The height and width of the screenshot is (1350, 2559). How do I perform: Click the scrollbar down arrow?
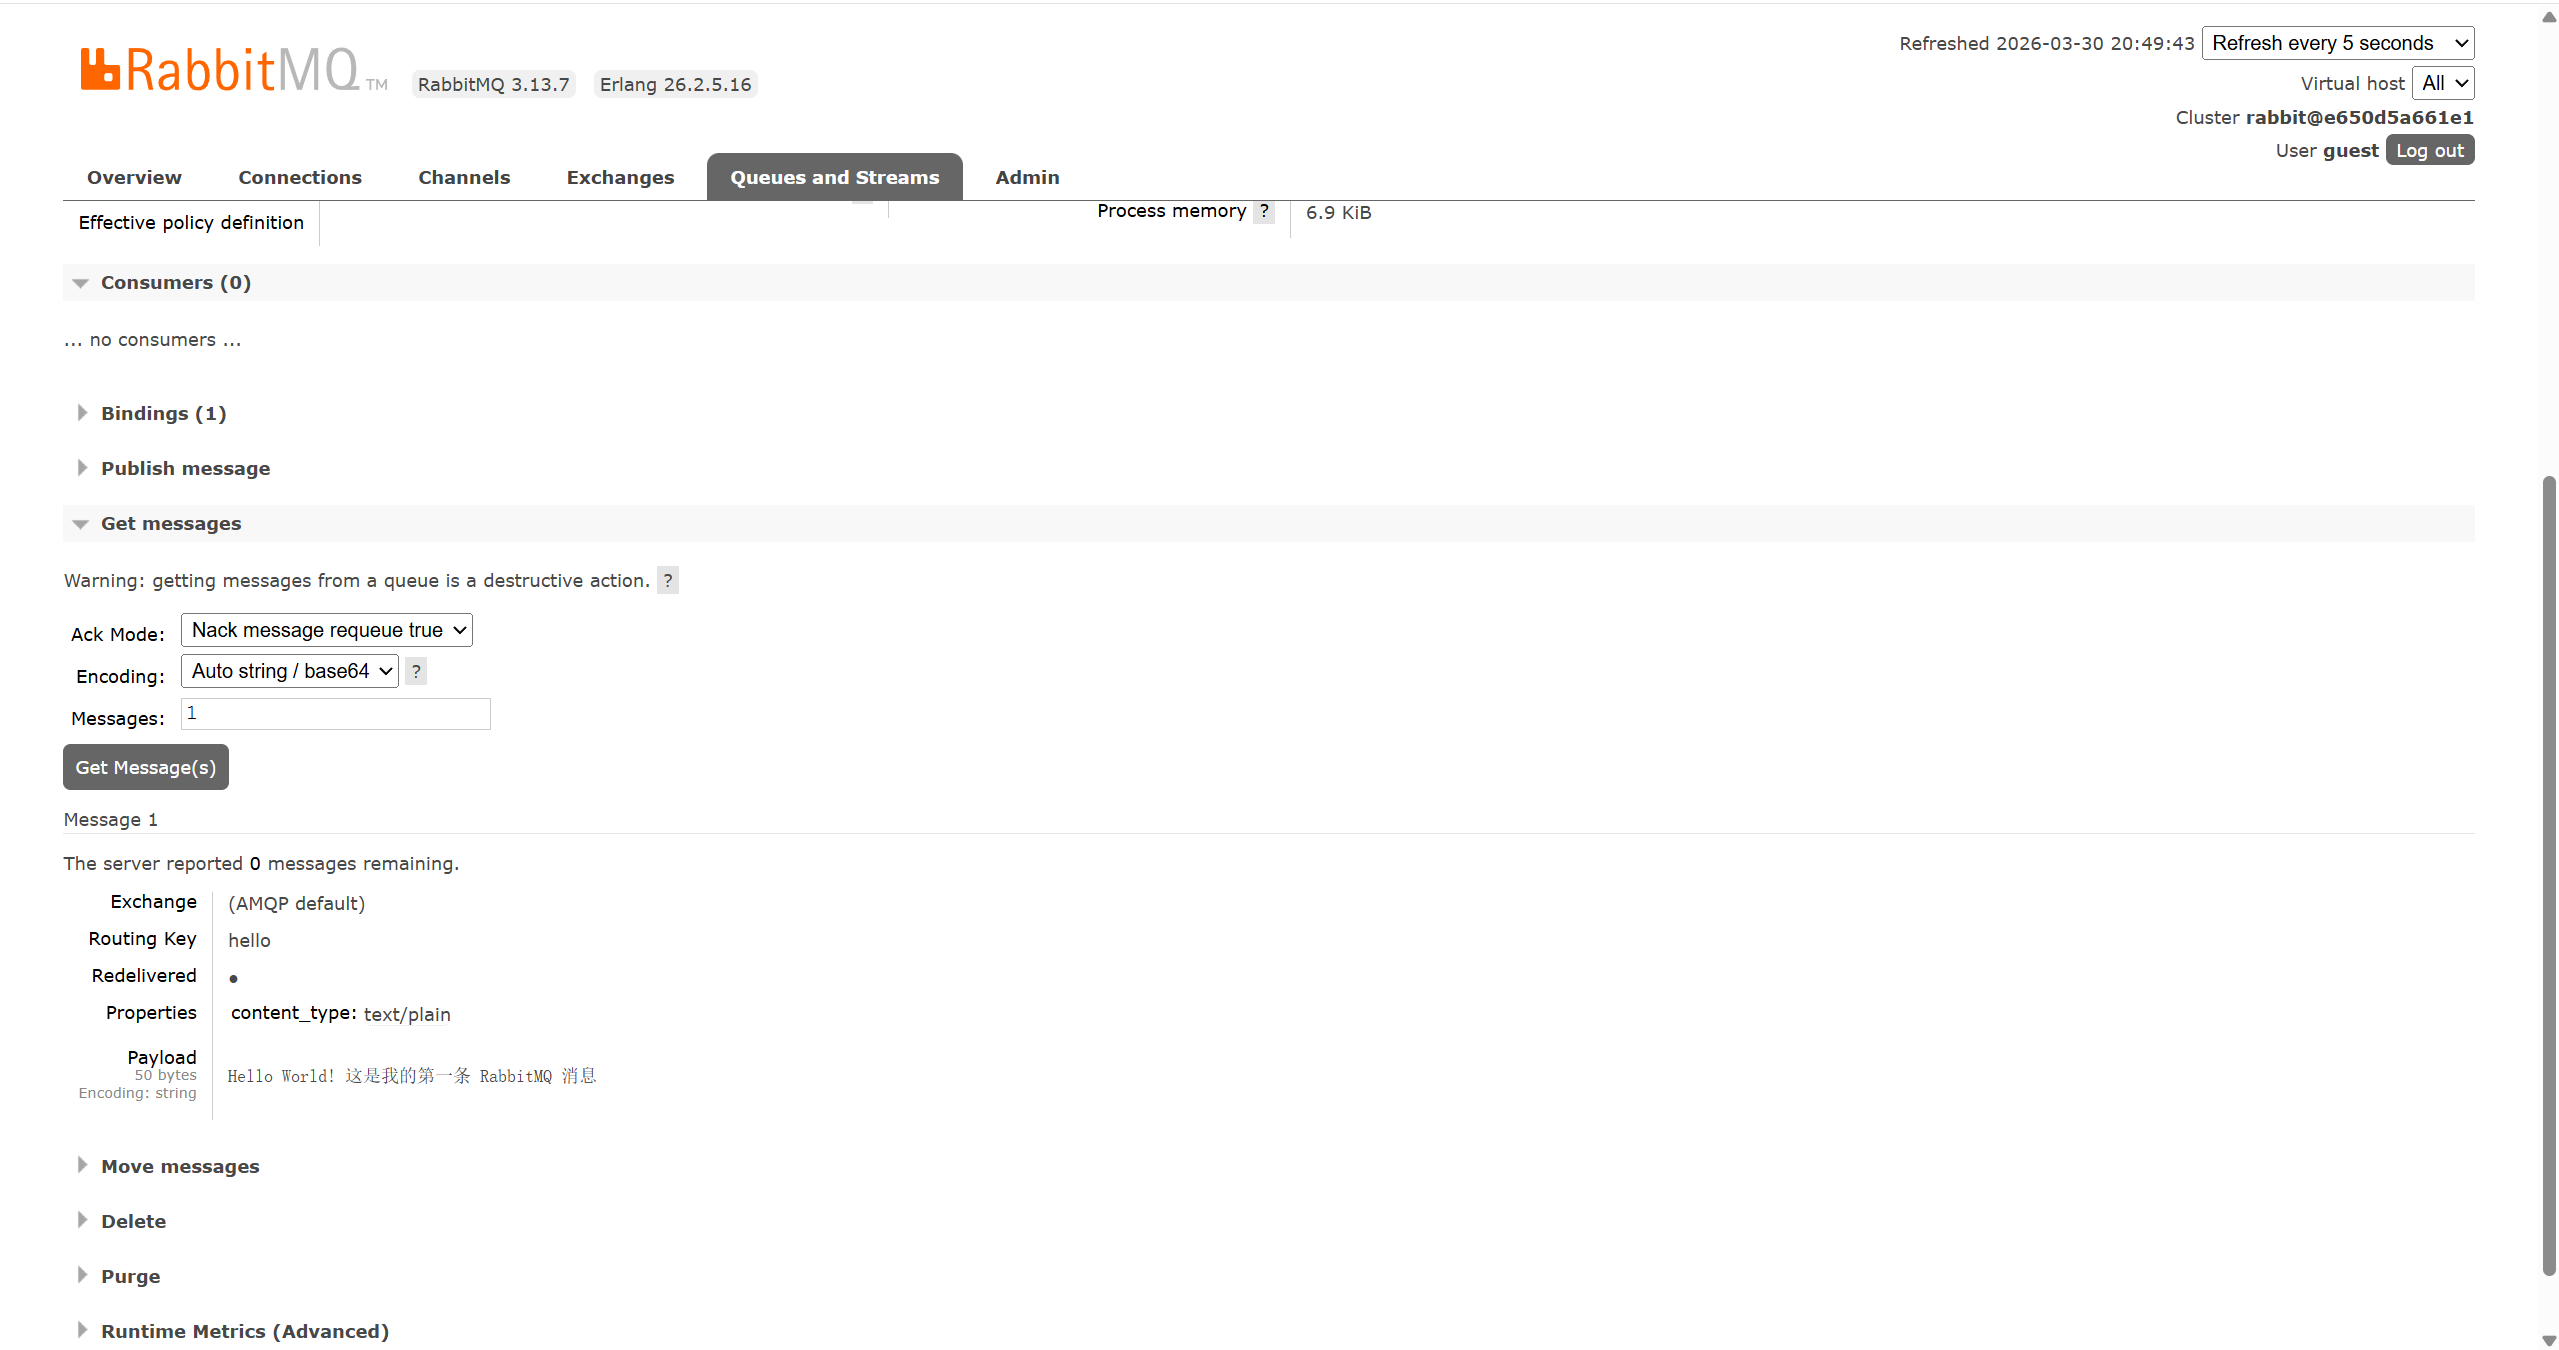(2549, 1340)
